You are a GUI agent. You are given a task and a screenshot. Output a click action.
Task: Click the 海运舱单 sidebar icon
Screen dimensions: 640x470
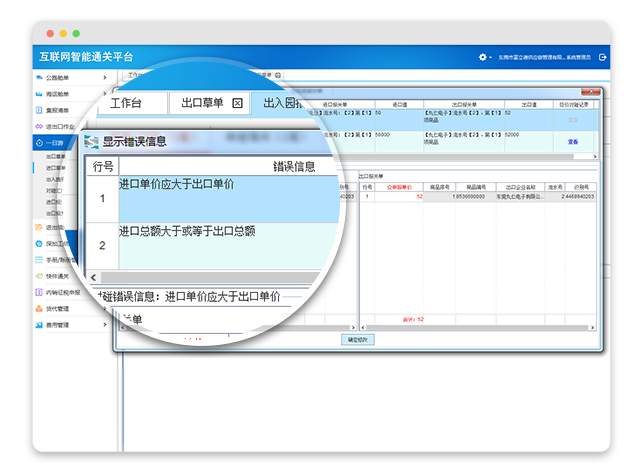(x=39, y=93)
